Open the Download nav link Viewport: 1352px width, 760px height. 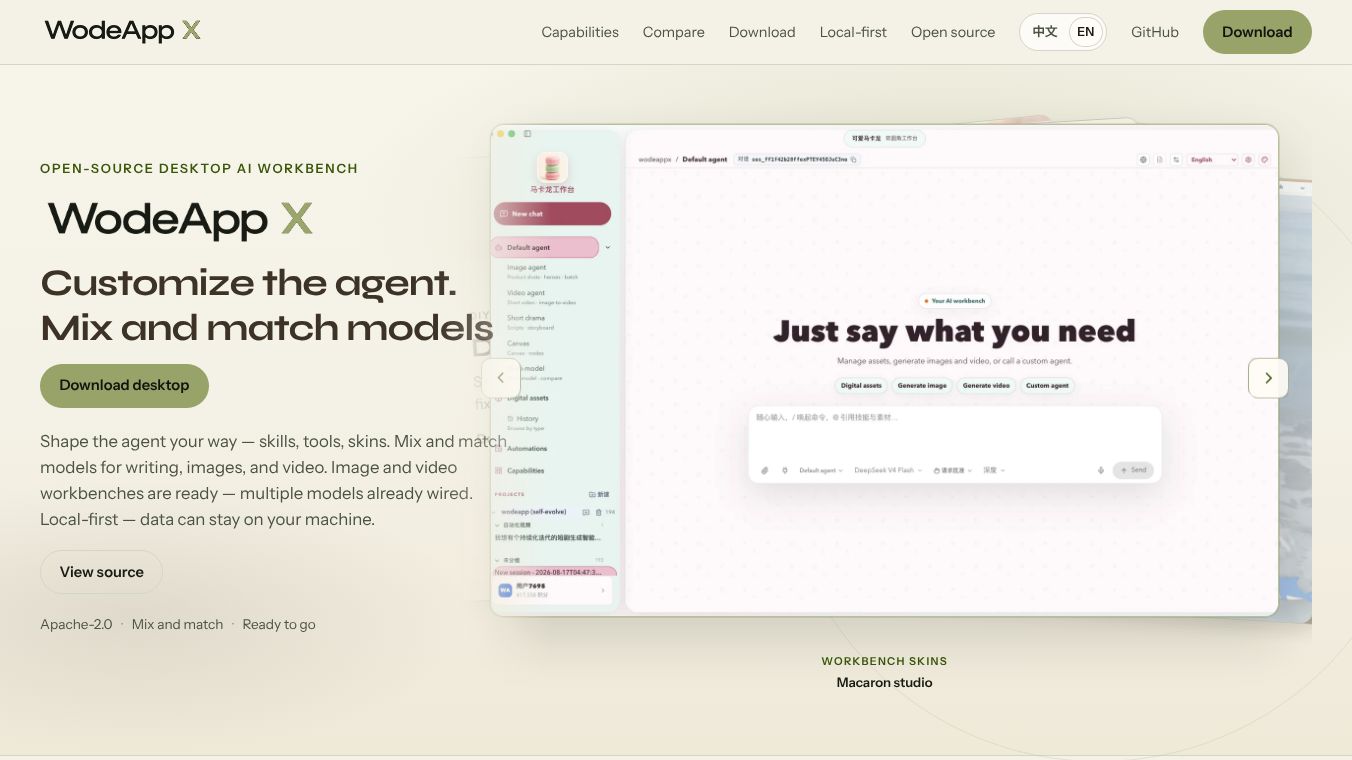click(x=762, y=32)
